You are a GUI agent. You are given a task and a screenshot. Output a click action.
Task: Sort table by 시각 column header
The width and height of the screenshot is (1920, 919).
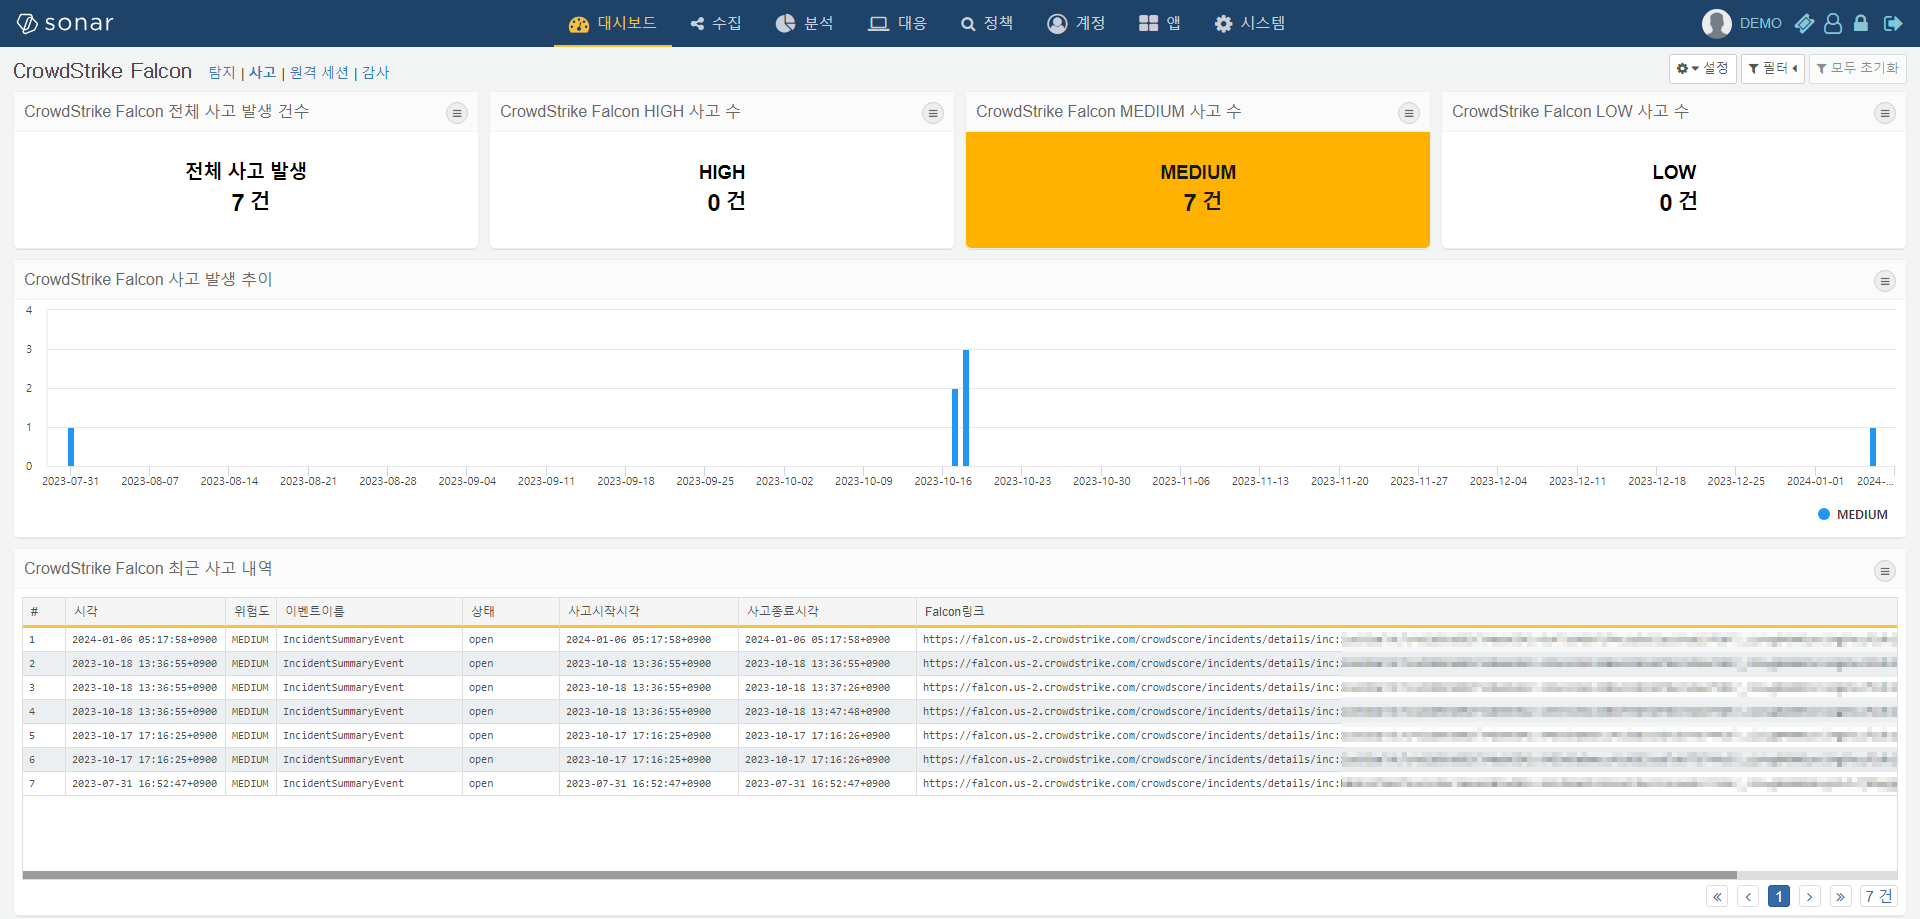coord(145,611)
